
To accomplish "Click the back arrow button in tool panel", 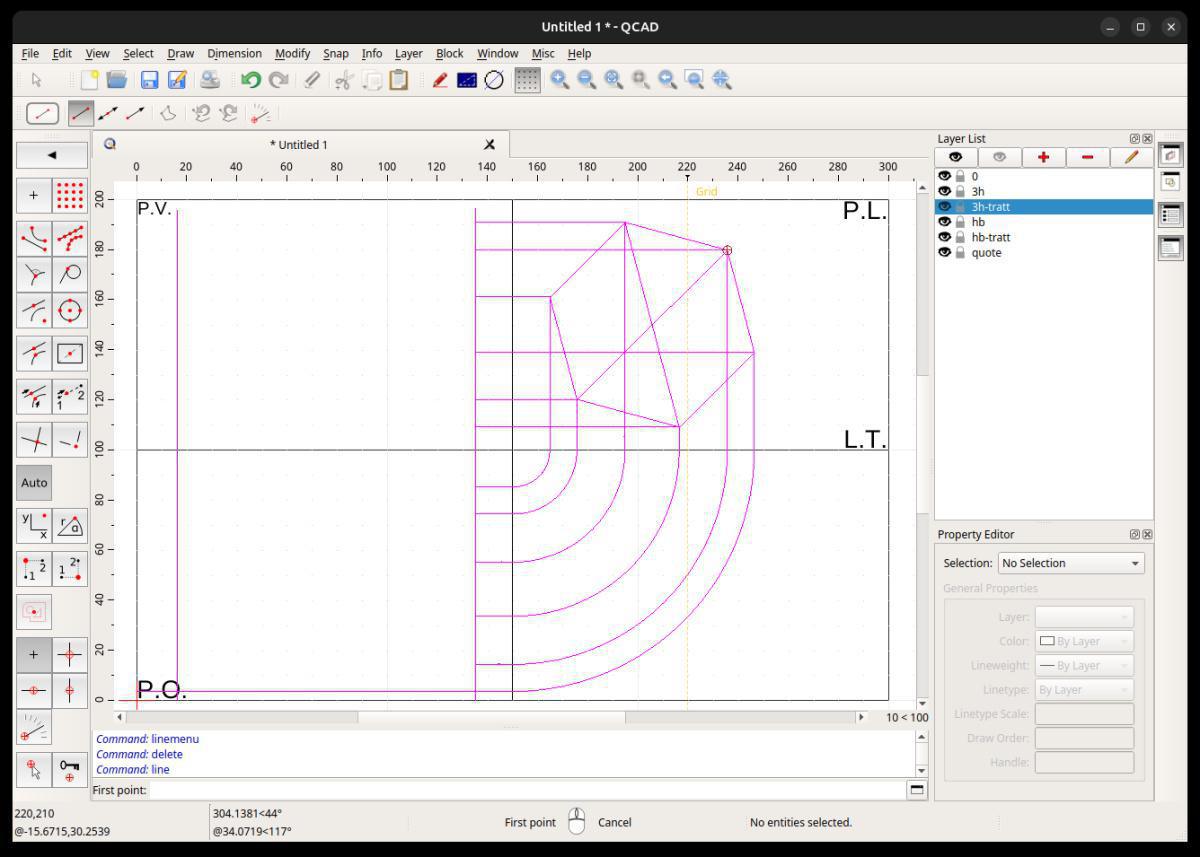I will tap(52, 155).
